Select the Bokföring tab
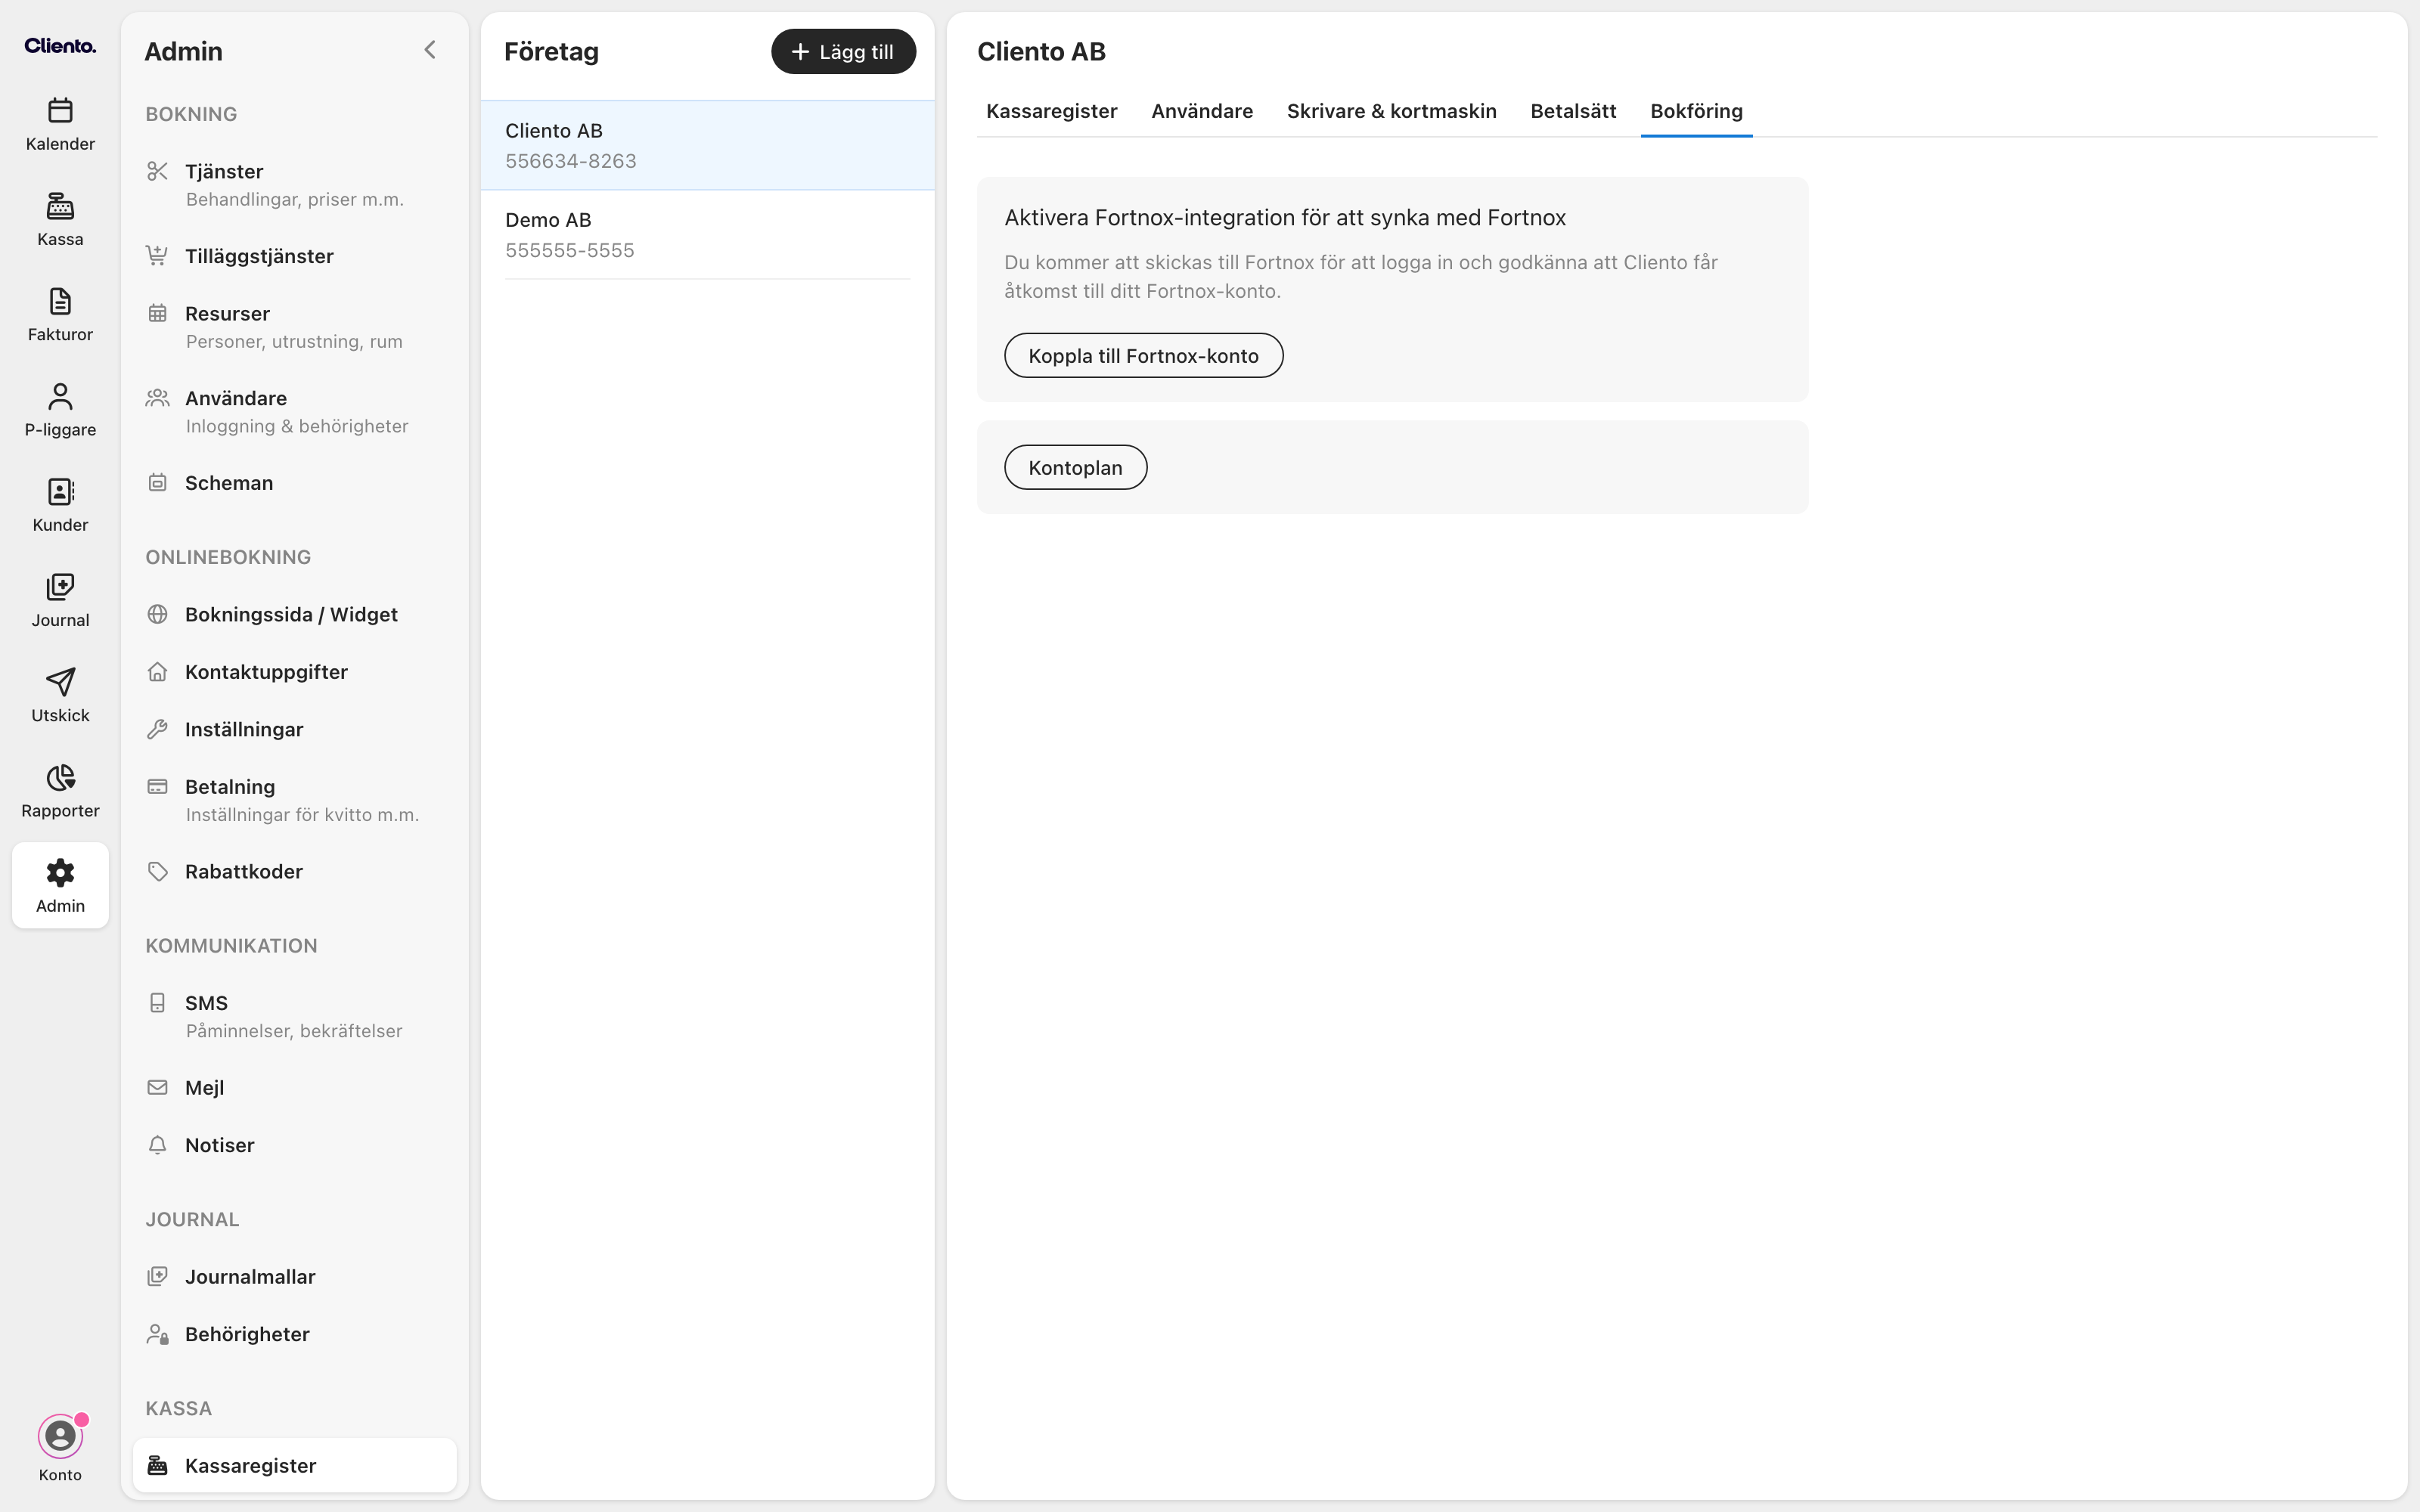Image resolution: width=2420 pixels, height=1512 pixels. [x=1696, y=111]
